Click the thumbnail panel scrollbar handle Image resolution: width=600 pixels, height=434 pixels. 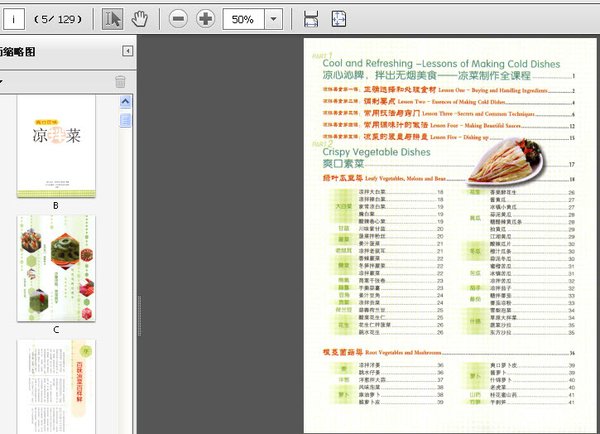[126, 121]
